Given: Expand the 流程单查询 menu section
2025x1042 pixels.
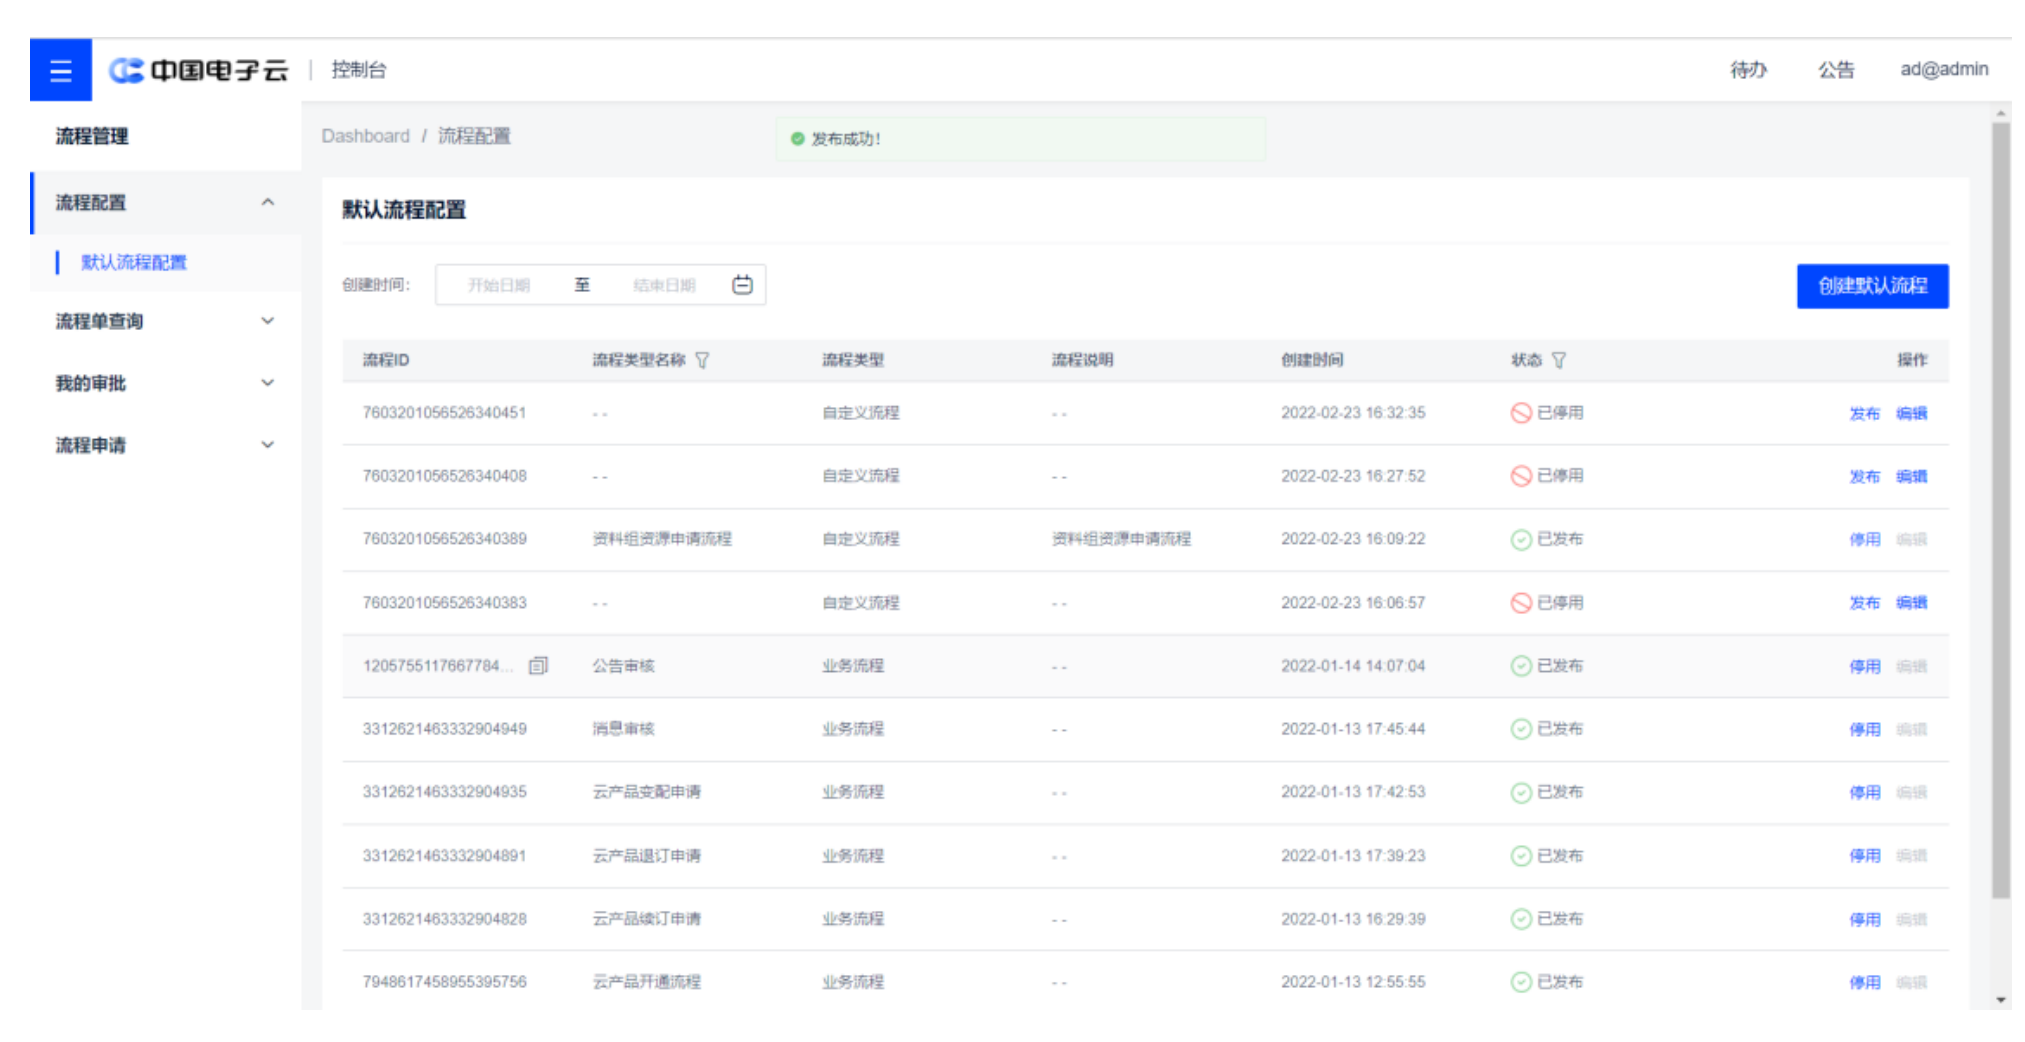Looking at the screenshot, I should tap(267, 321).
